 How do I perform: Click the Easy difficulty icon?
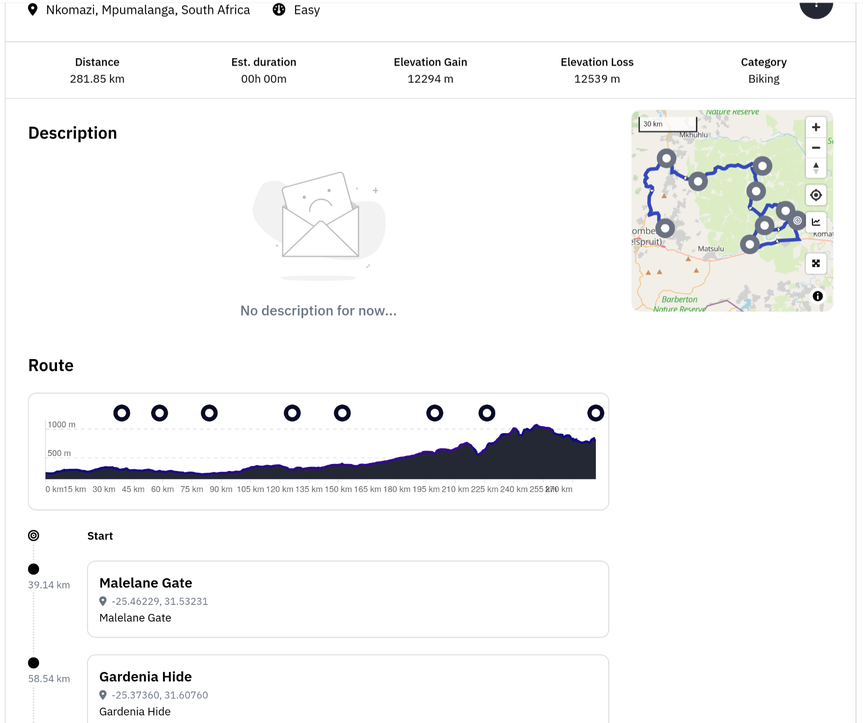click(x=279, y=10)
